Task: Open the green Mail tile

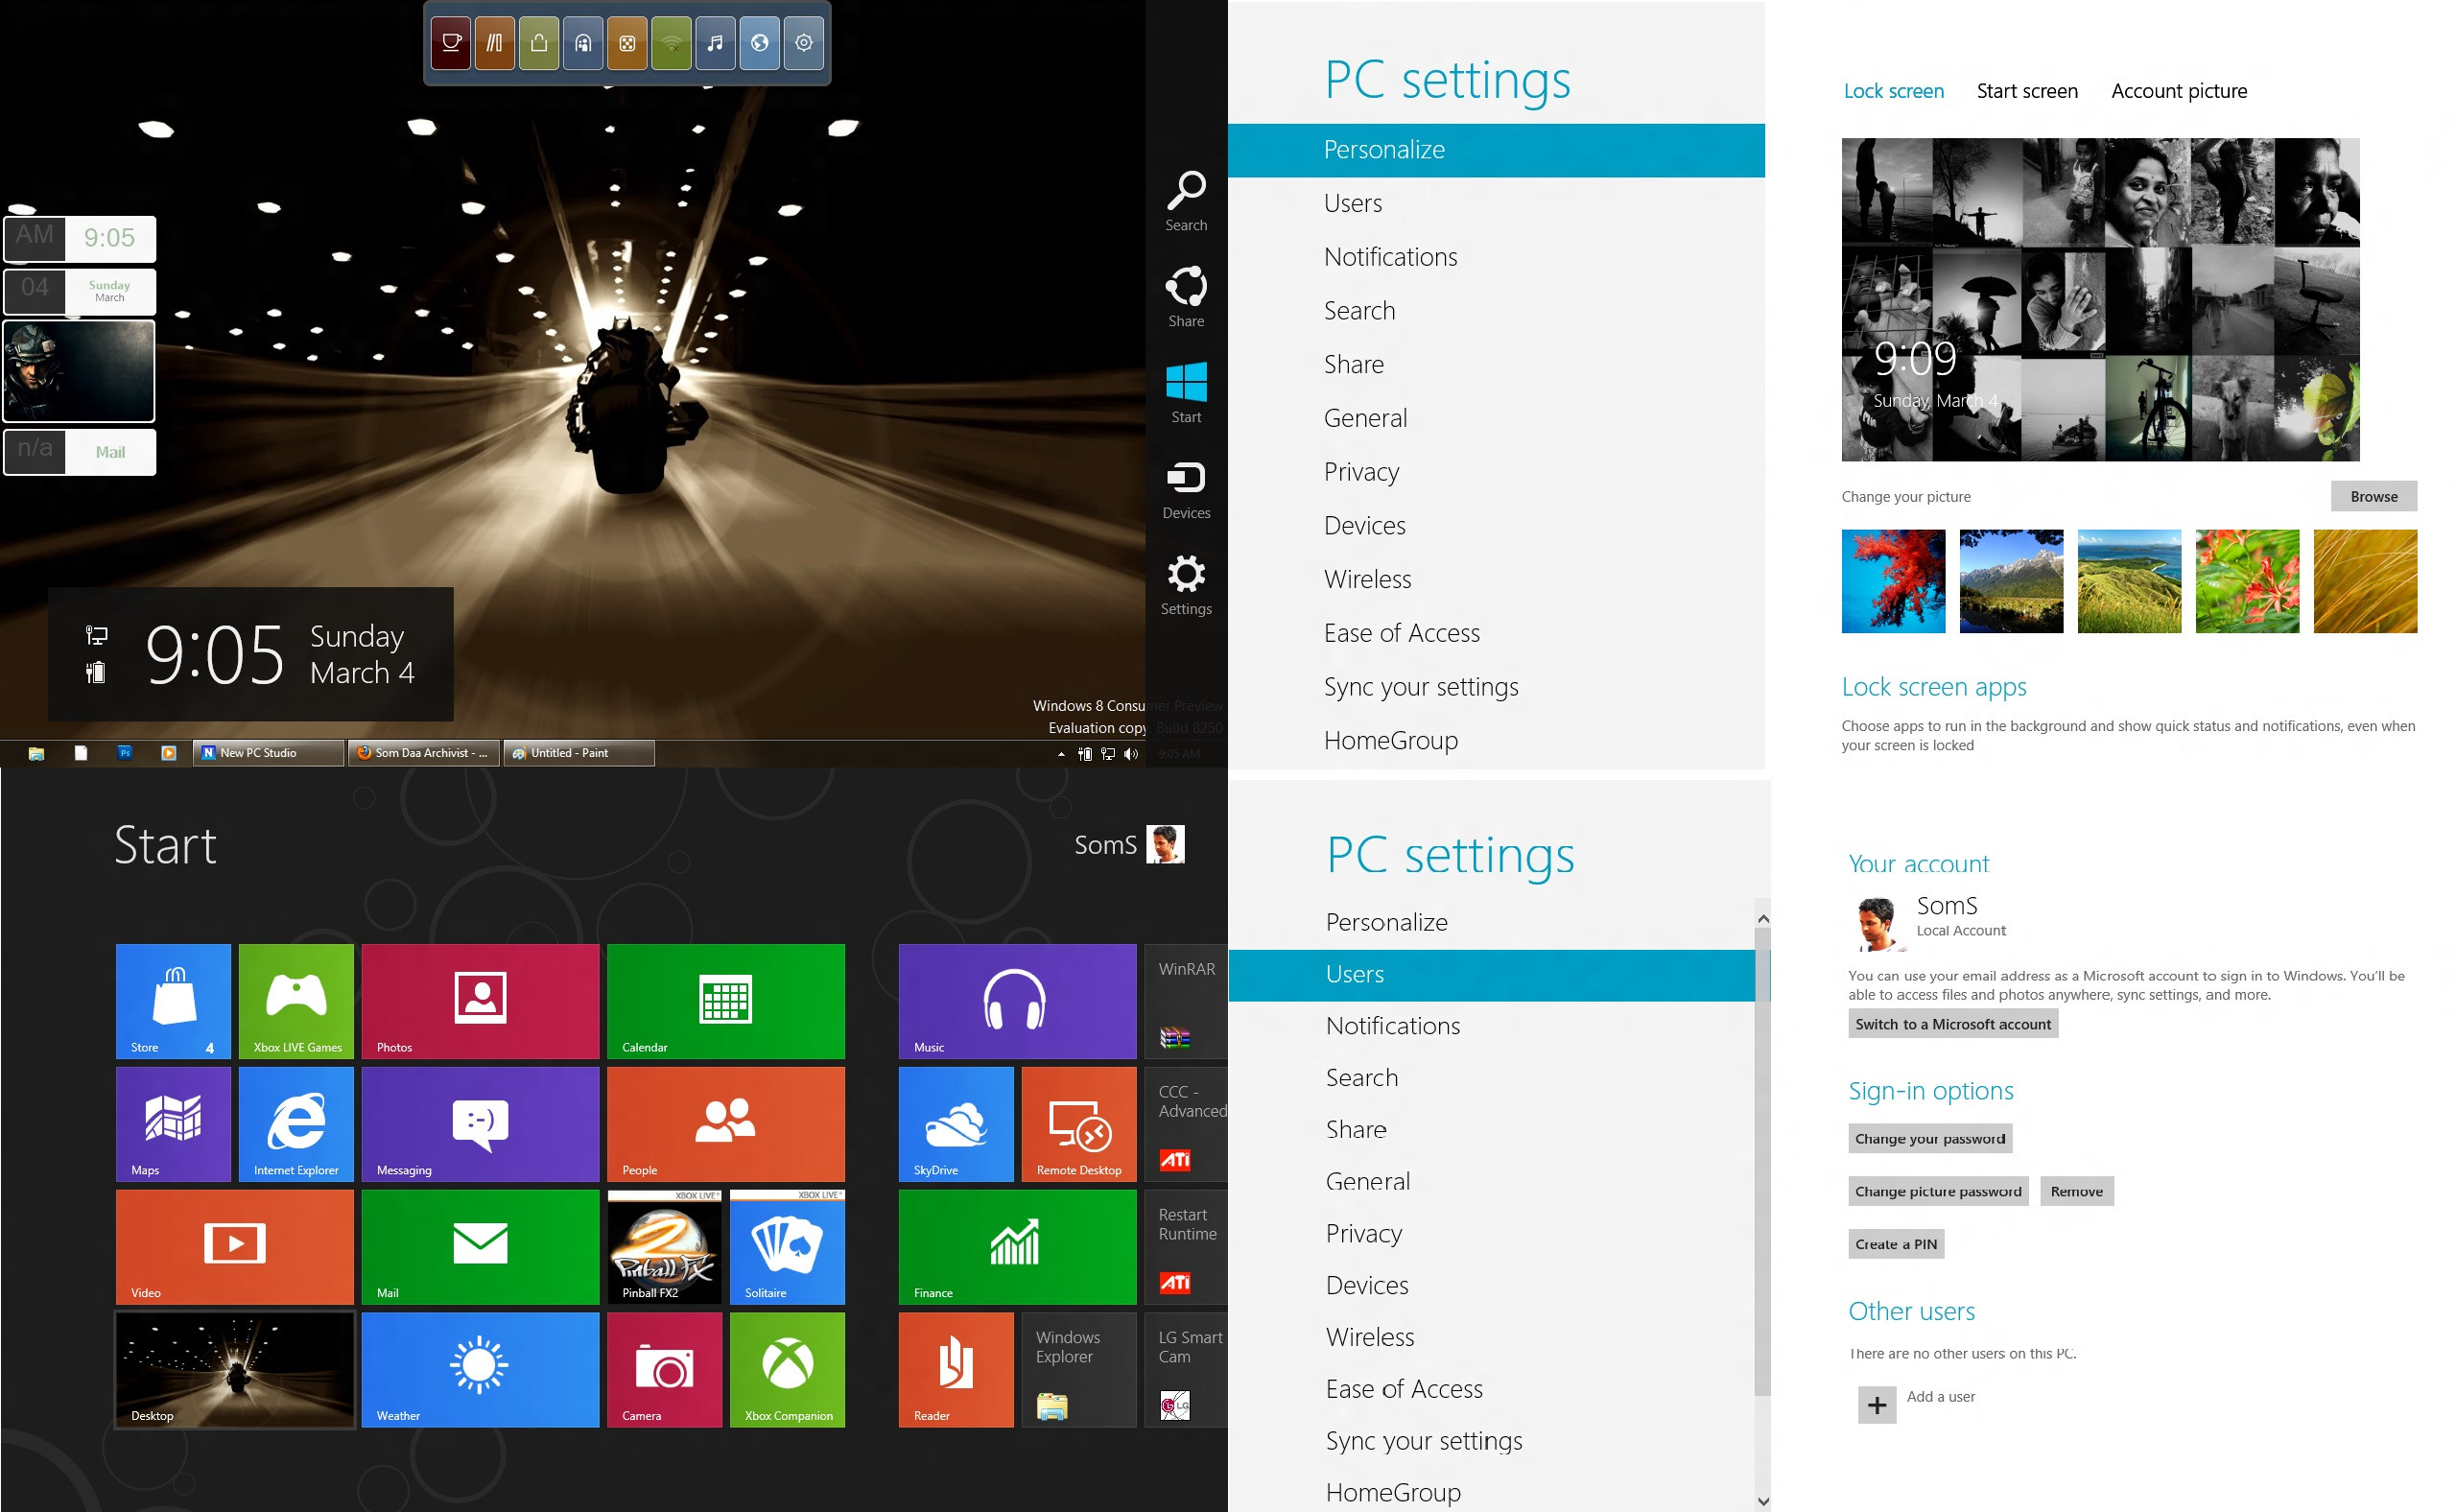Action: coord(480,1247)
